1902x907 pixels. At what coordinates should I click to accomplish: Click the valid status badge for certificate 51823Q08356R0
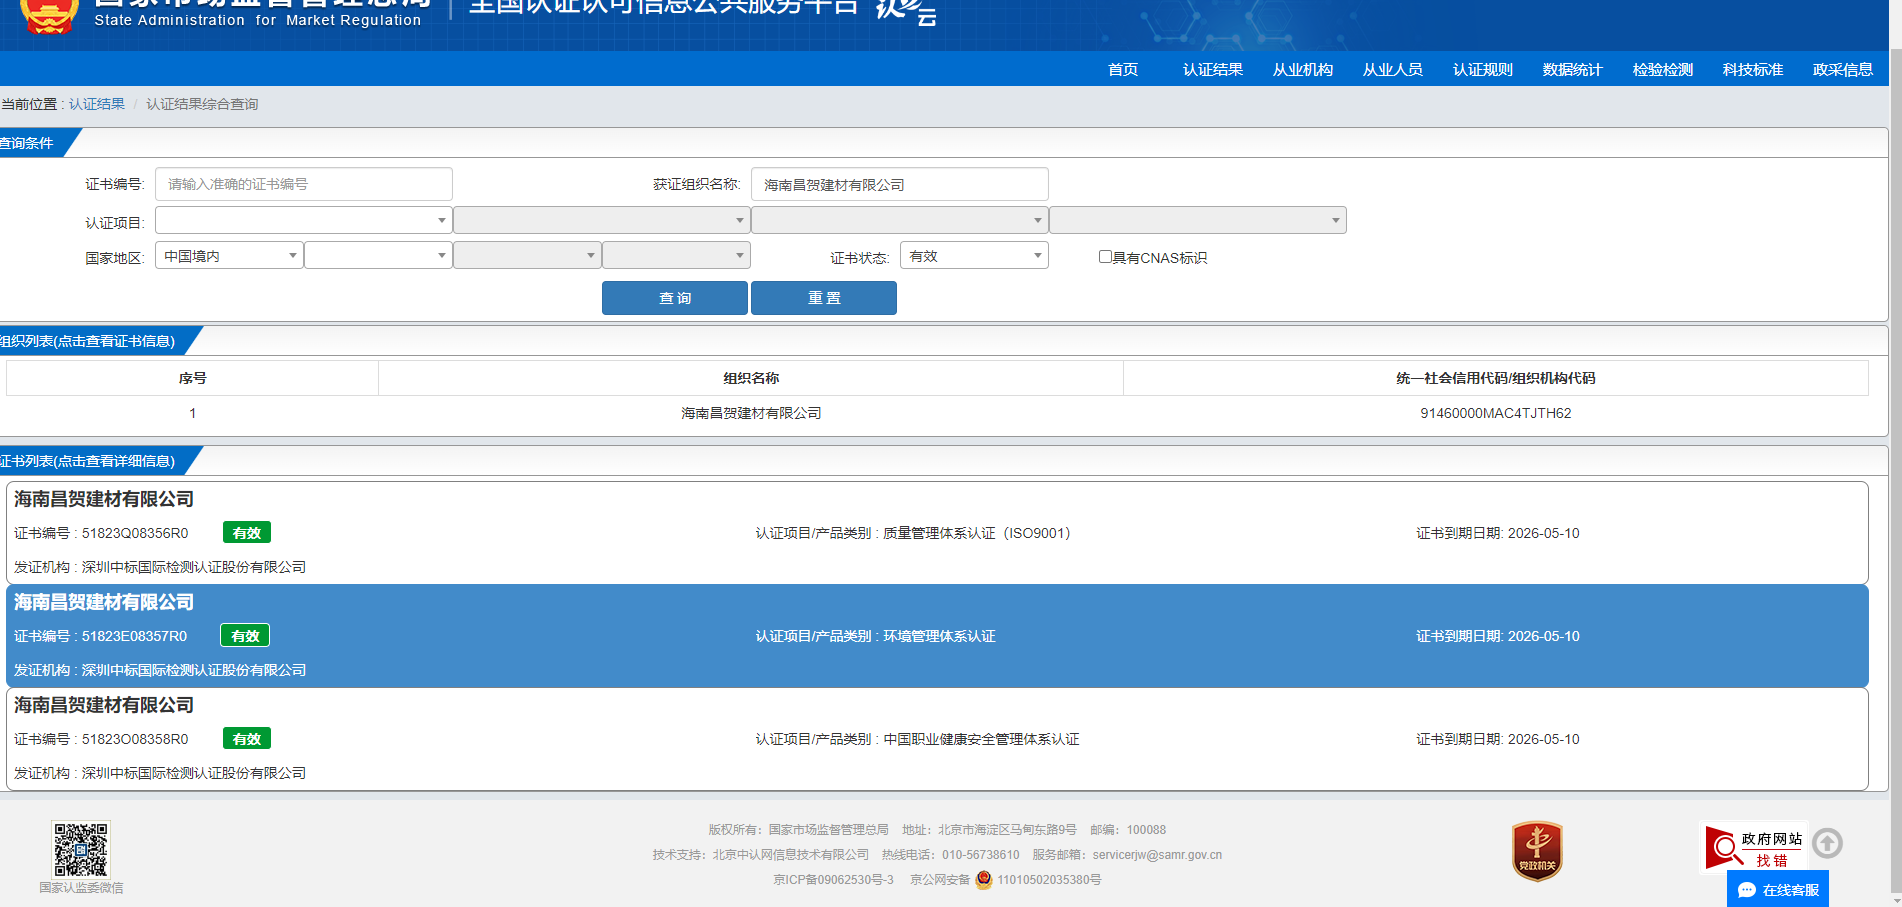click(246, 533)
